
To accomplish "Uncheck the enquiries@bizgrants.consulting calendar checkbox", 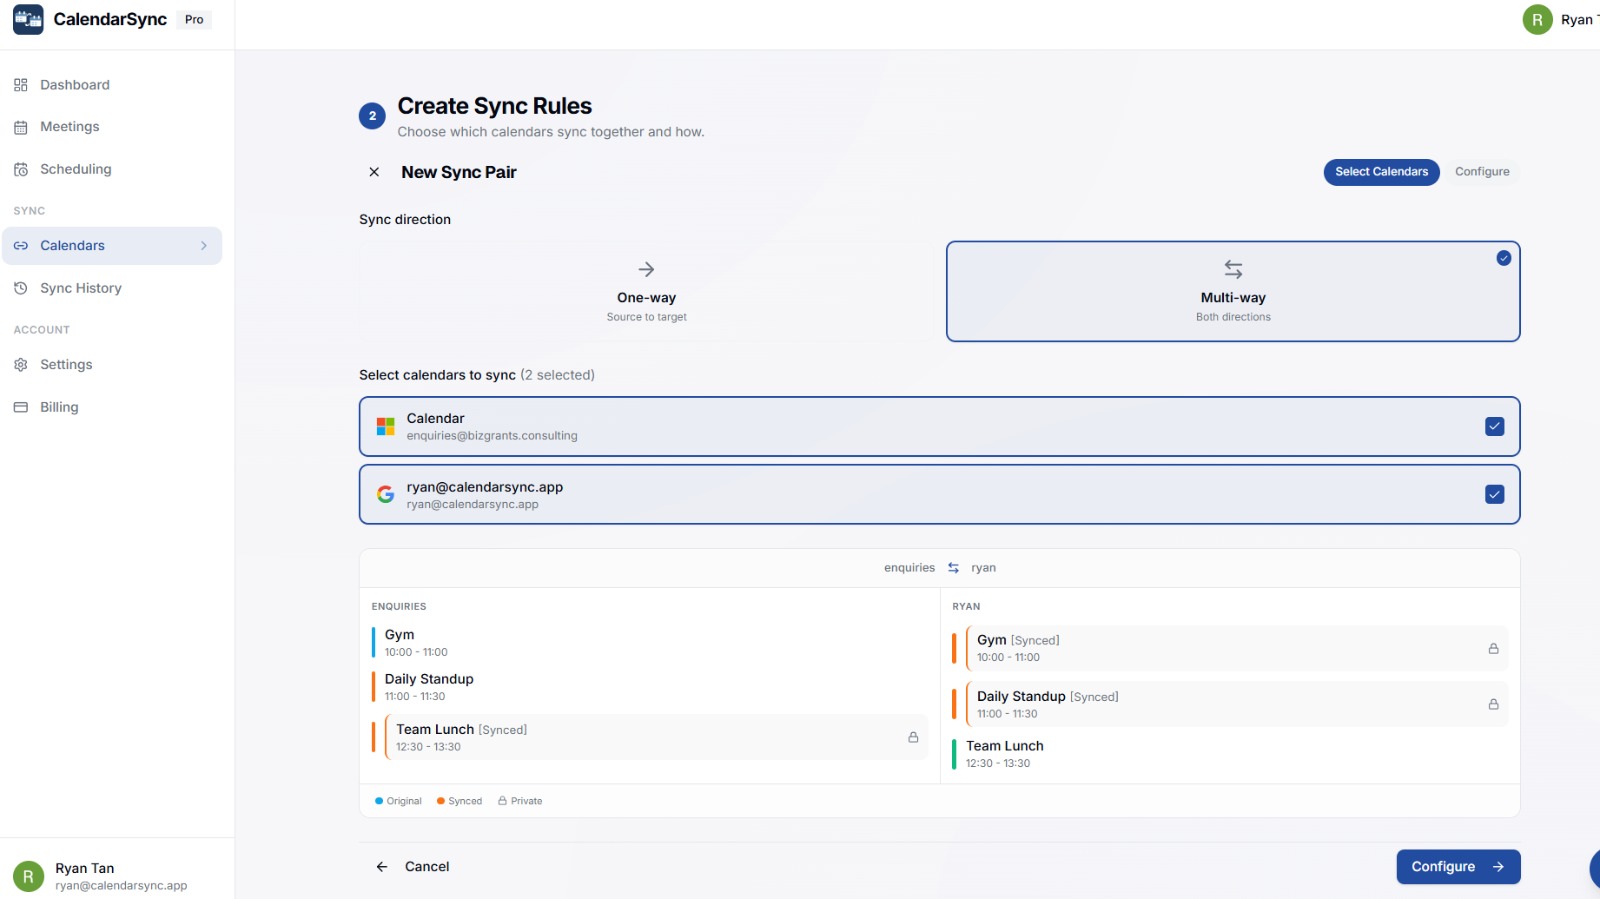I will tap(1494, 427).
